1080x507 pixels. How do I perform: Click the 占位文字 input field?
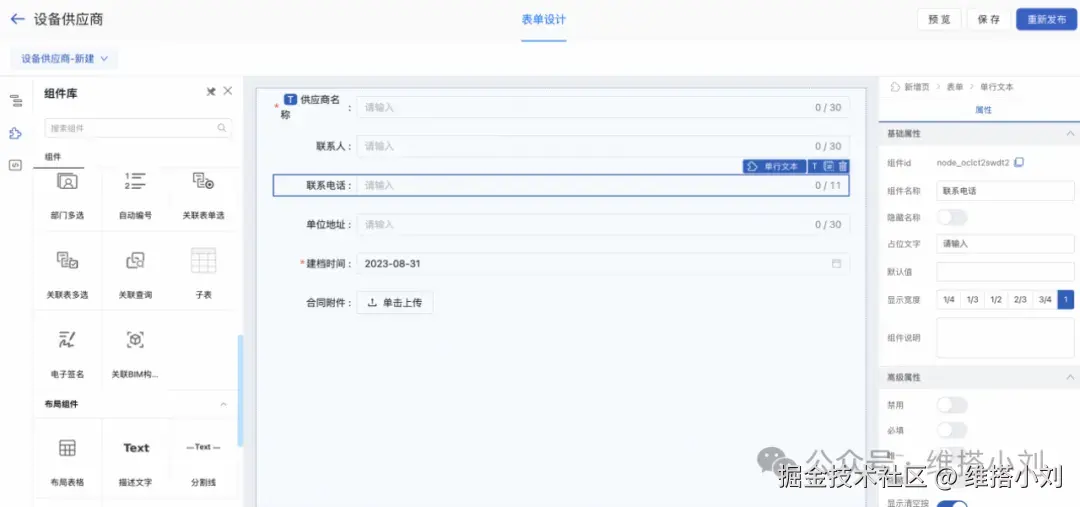(1005, 244)
